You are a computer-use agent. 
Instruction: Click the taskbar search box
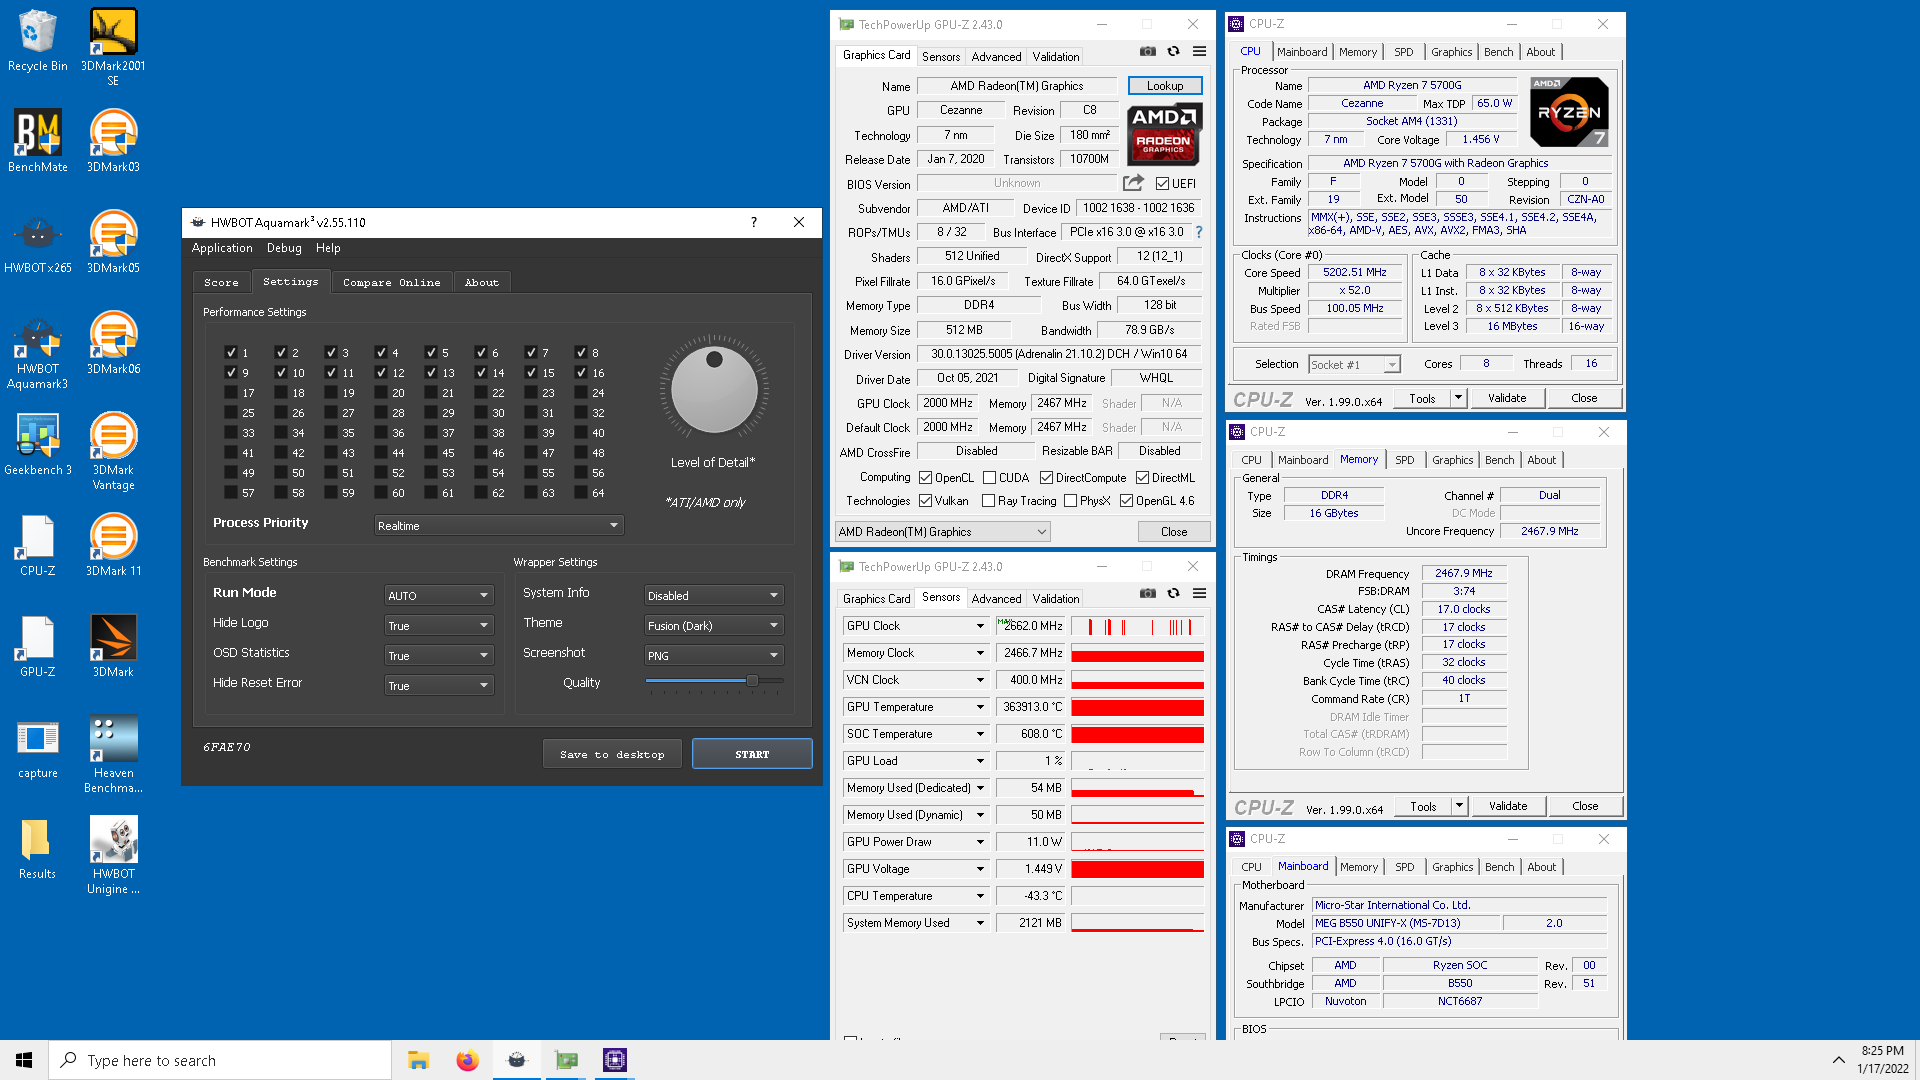pyautogui.click(x=220, y=1060)
